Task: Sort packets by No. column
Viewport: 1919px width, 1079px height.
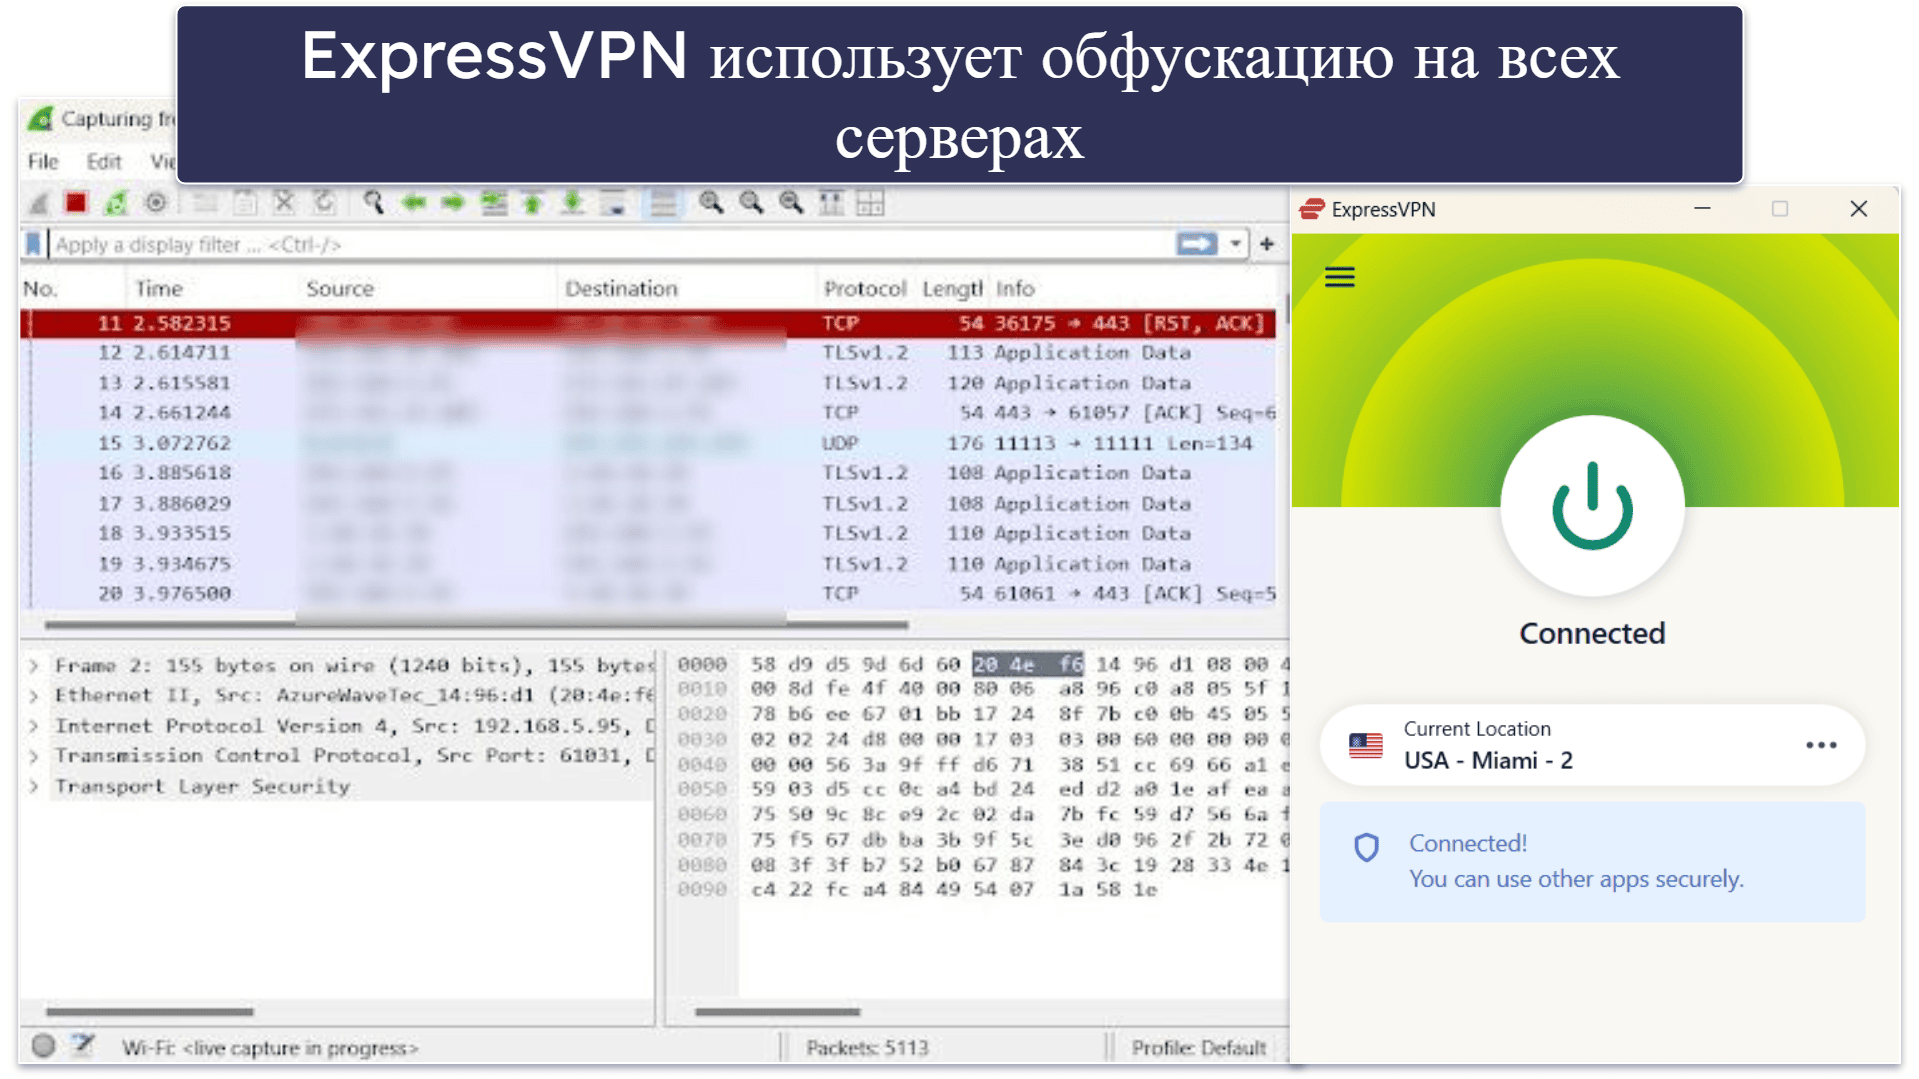Action: pos(41,289)
